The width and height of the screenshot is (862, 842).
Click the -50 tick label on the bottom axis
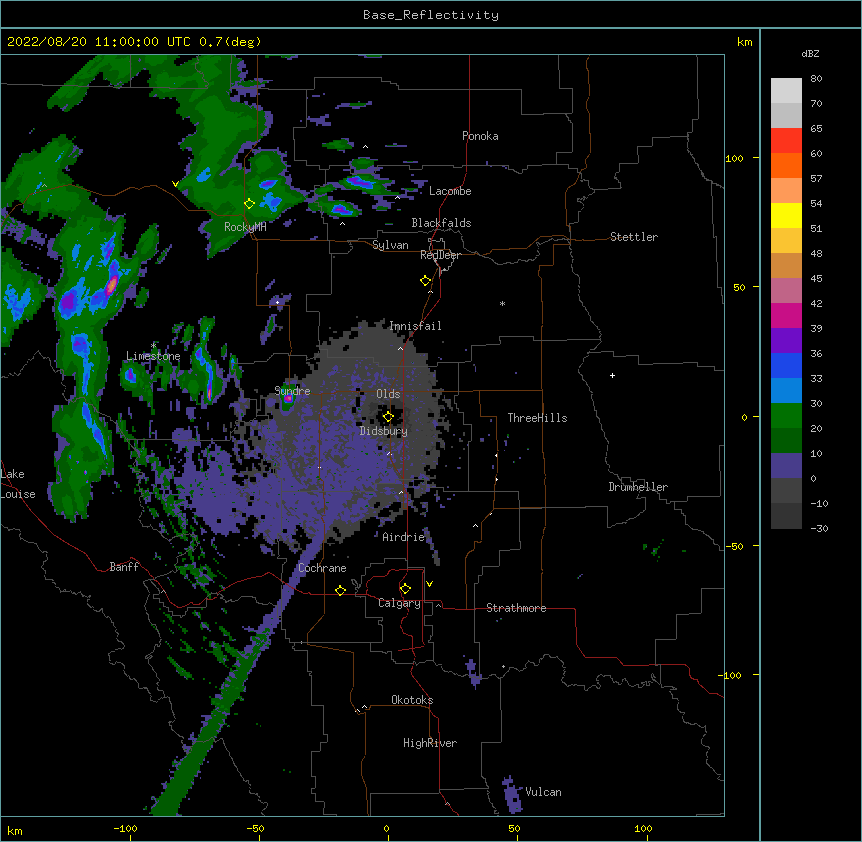pos(255,828)
